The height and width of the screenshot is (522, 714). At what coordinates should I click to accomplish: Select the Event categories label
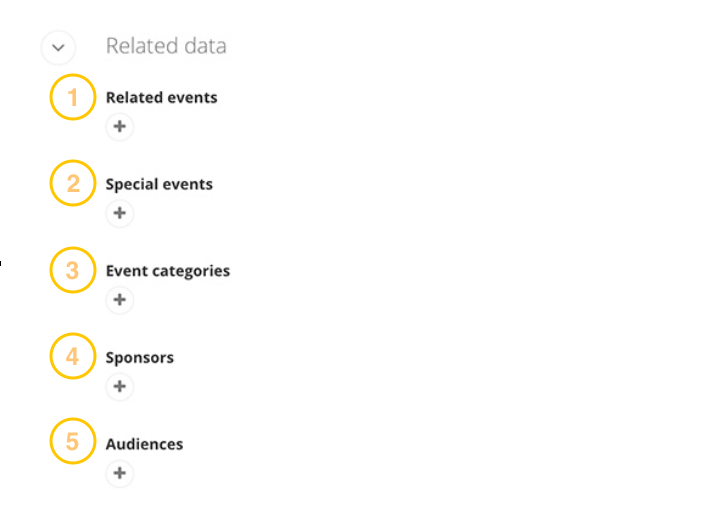[x=168, y=271]
